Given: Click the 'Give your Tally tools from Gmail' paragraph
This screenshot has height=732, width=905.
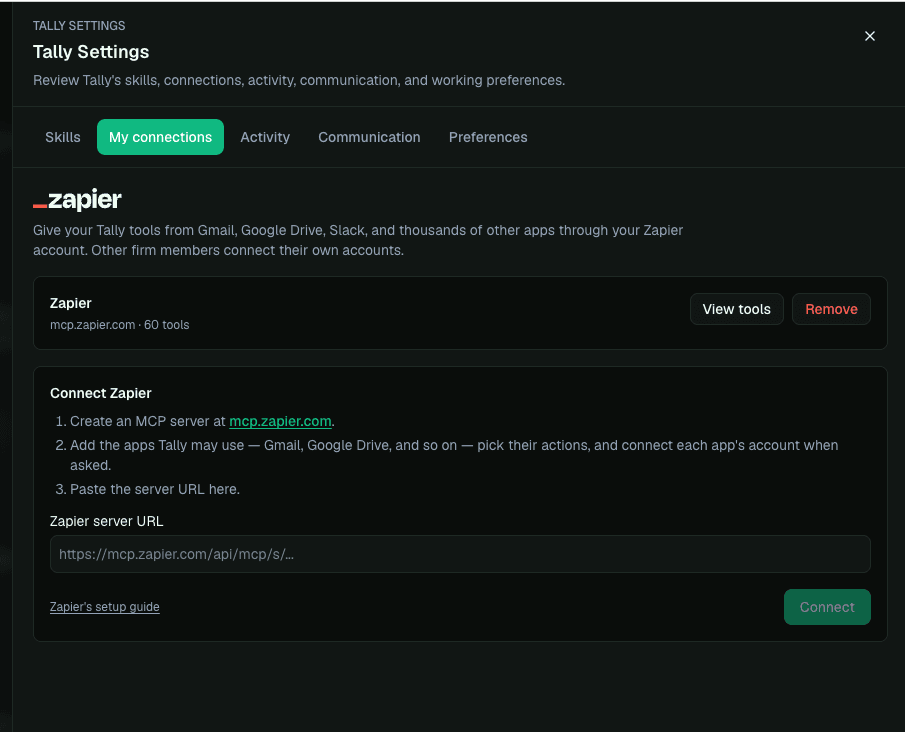Looking at the screenshot, I should coord(358,240).
